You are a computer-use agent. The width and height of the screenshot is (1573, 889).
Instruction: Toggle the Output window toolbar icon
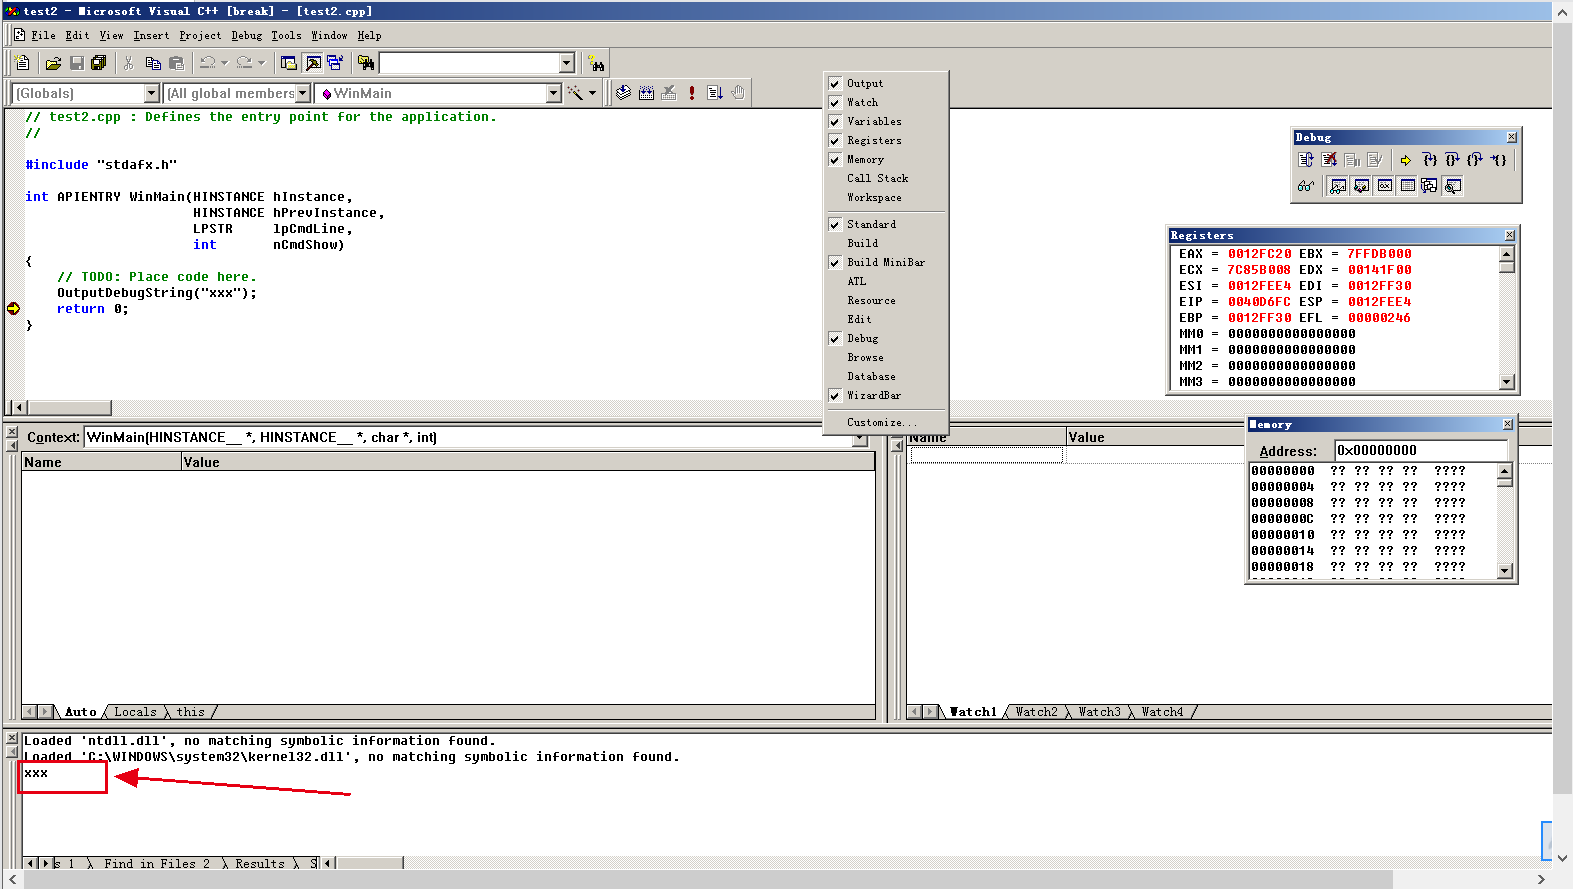click(x=313, y=63)
